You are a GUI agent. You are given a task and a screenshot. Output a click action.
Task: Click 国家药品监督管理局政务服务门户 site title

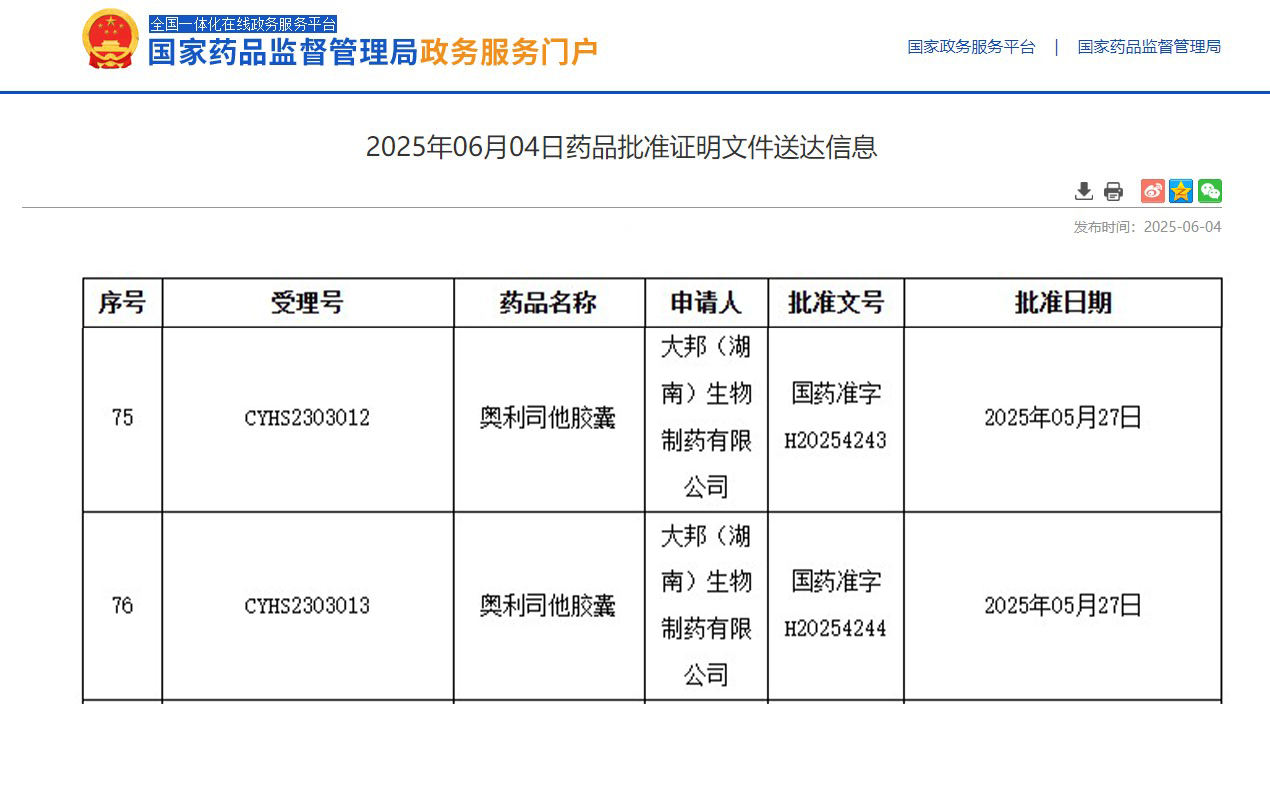pyautogui.click(x=373, y=52)
